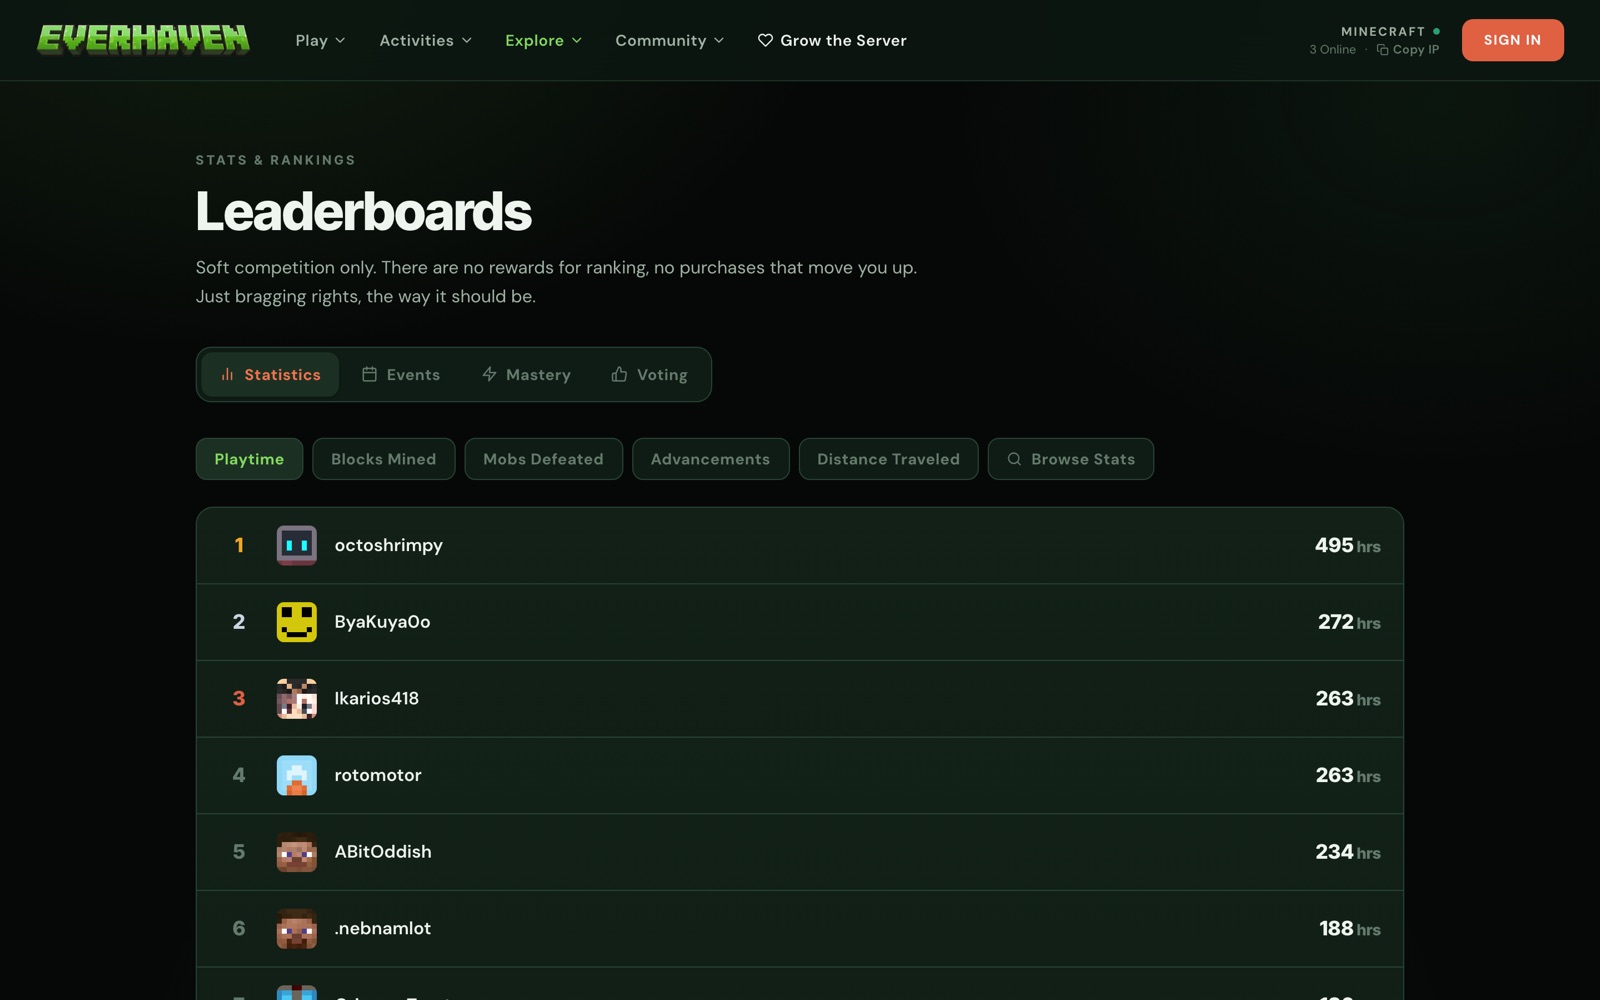Click the 234 hrs playtime value
The image size is (1600, 1000).
1347,852
